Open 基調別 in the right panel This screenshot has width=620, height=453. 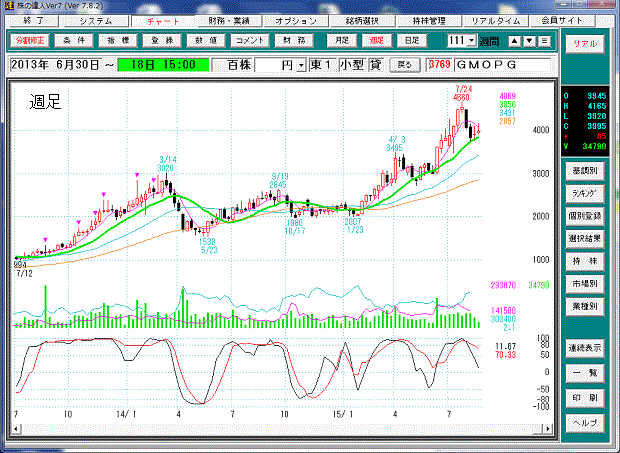click(x=585, y=171)
